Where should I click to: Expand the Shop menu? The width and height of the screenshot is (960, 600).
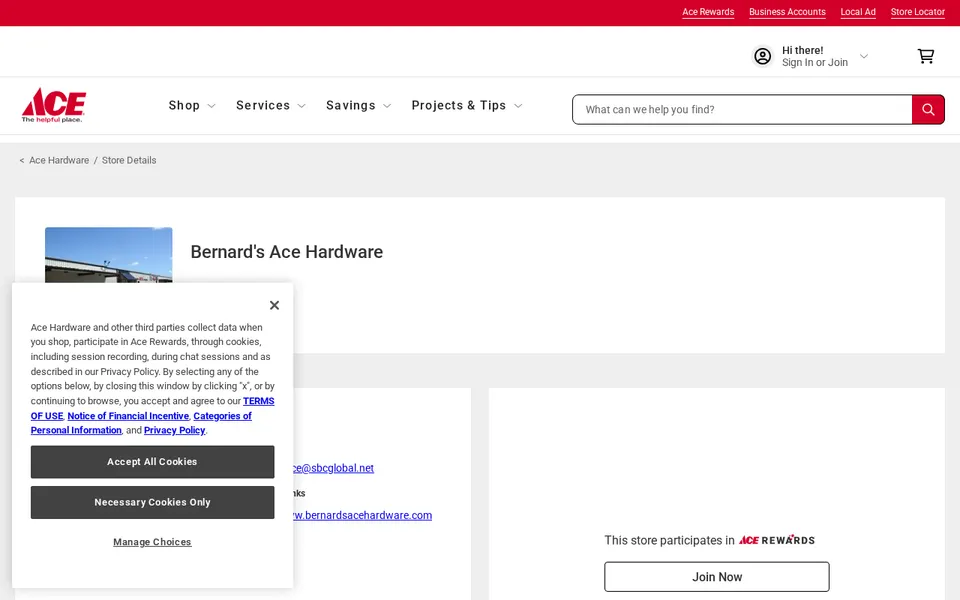click(192, 105)
